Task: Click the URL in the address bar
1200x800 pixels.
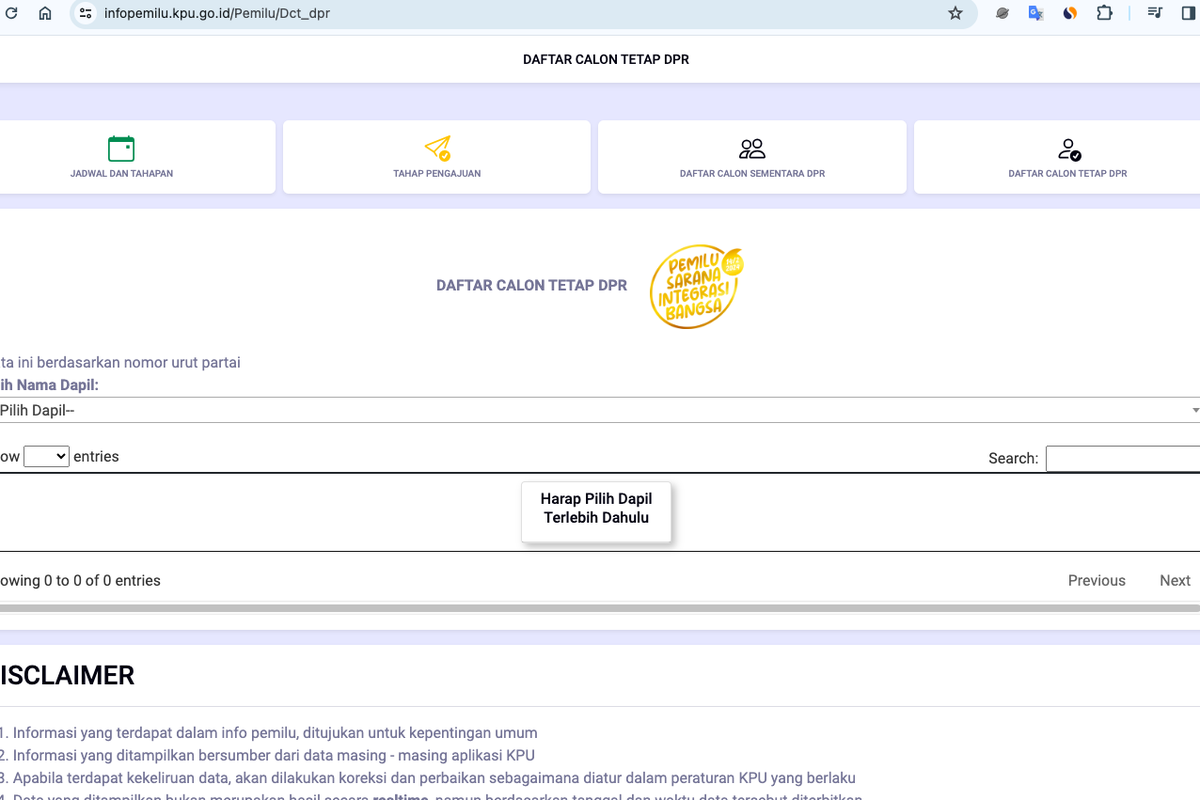Action: [217, 13]
